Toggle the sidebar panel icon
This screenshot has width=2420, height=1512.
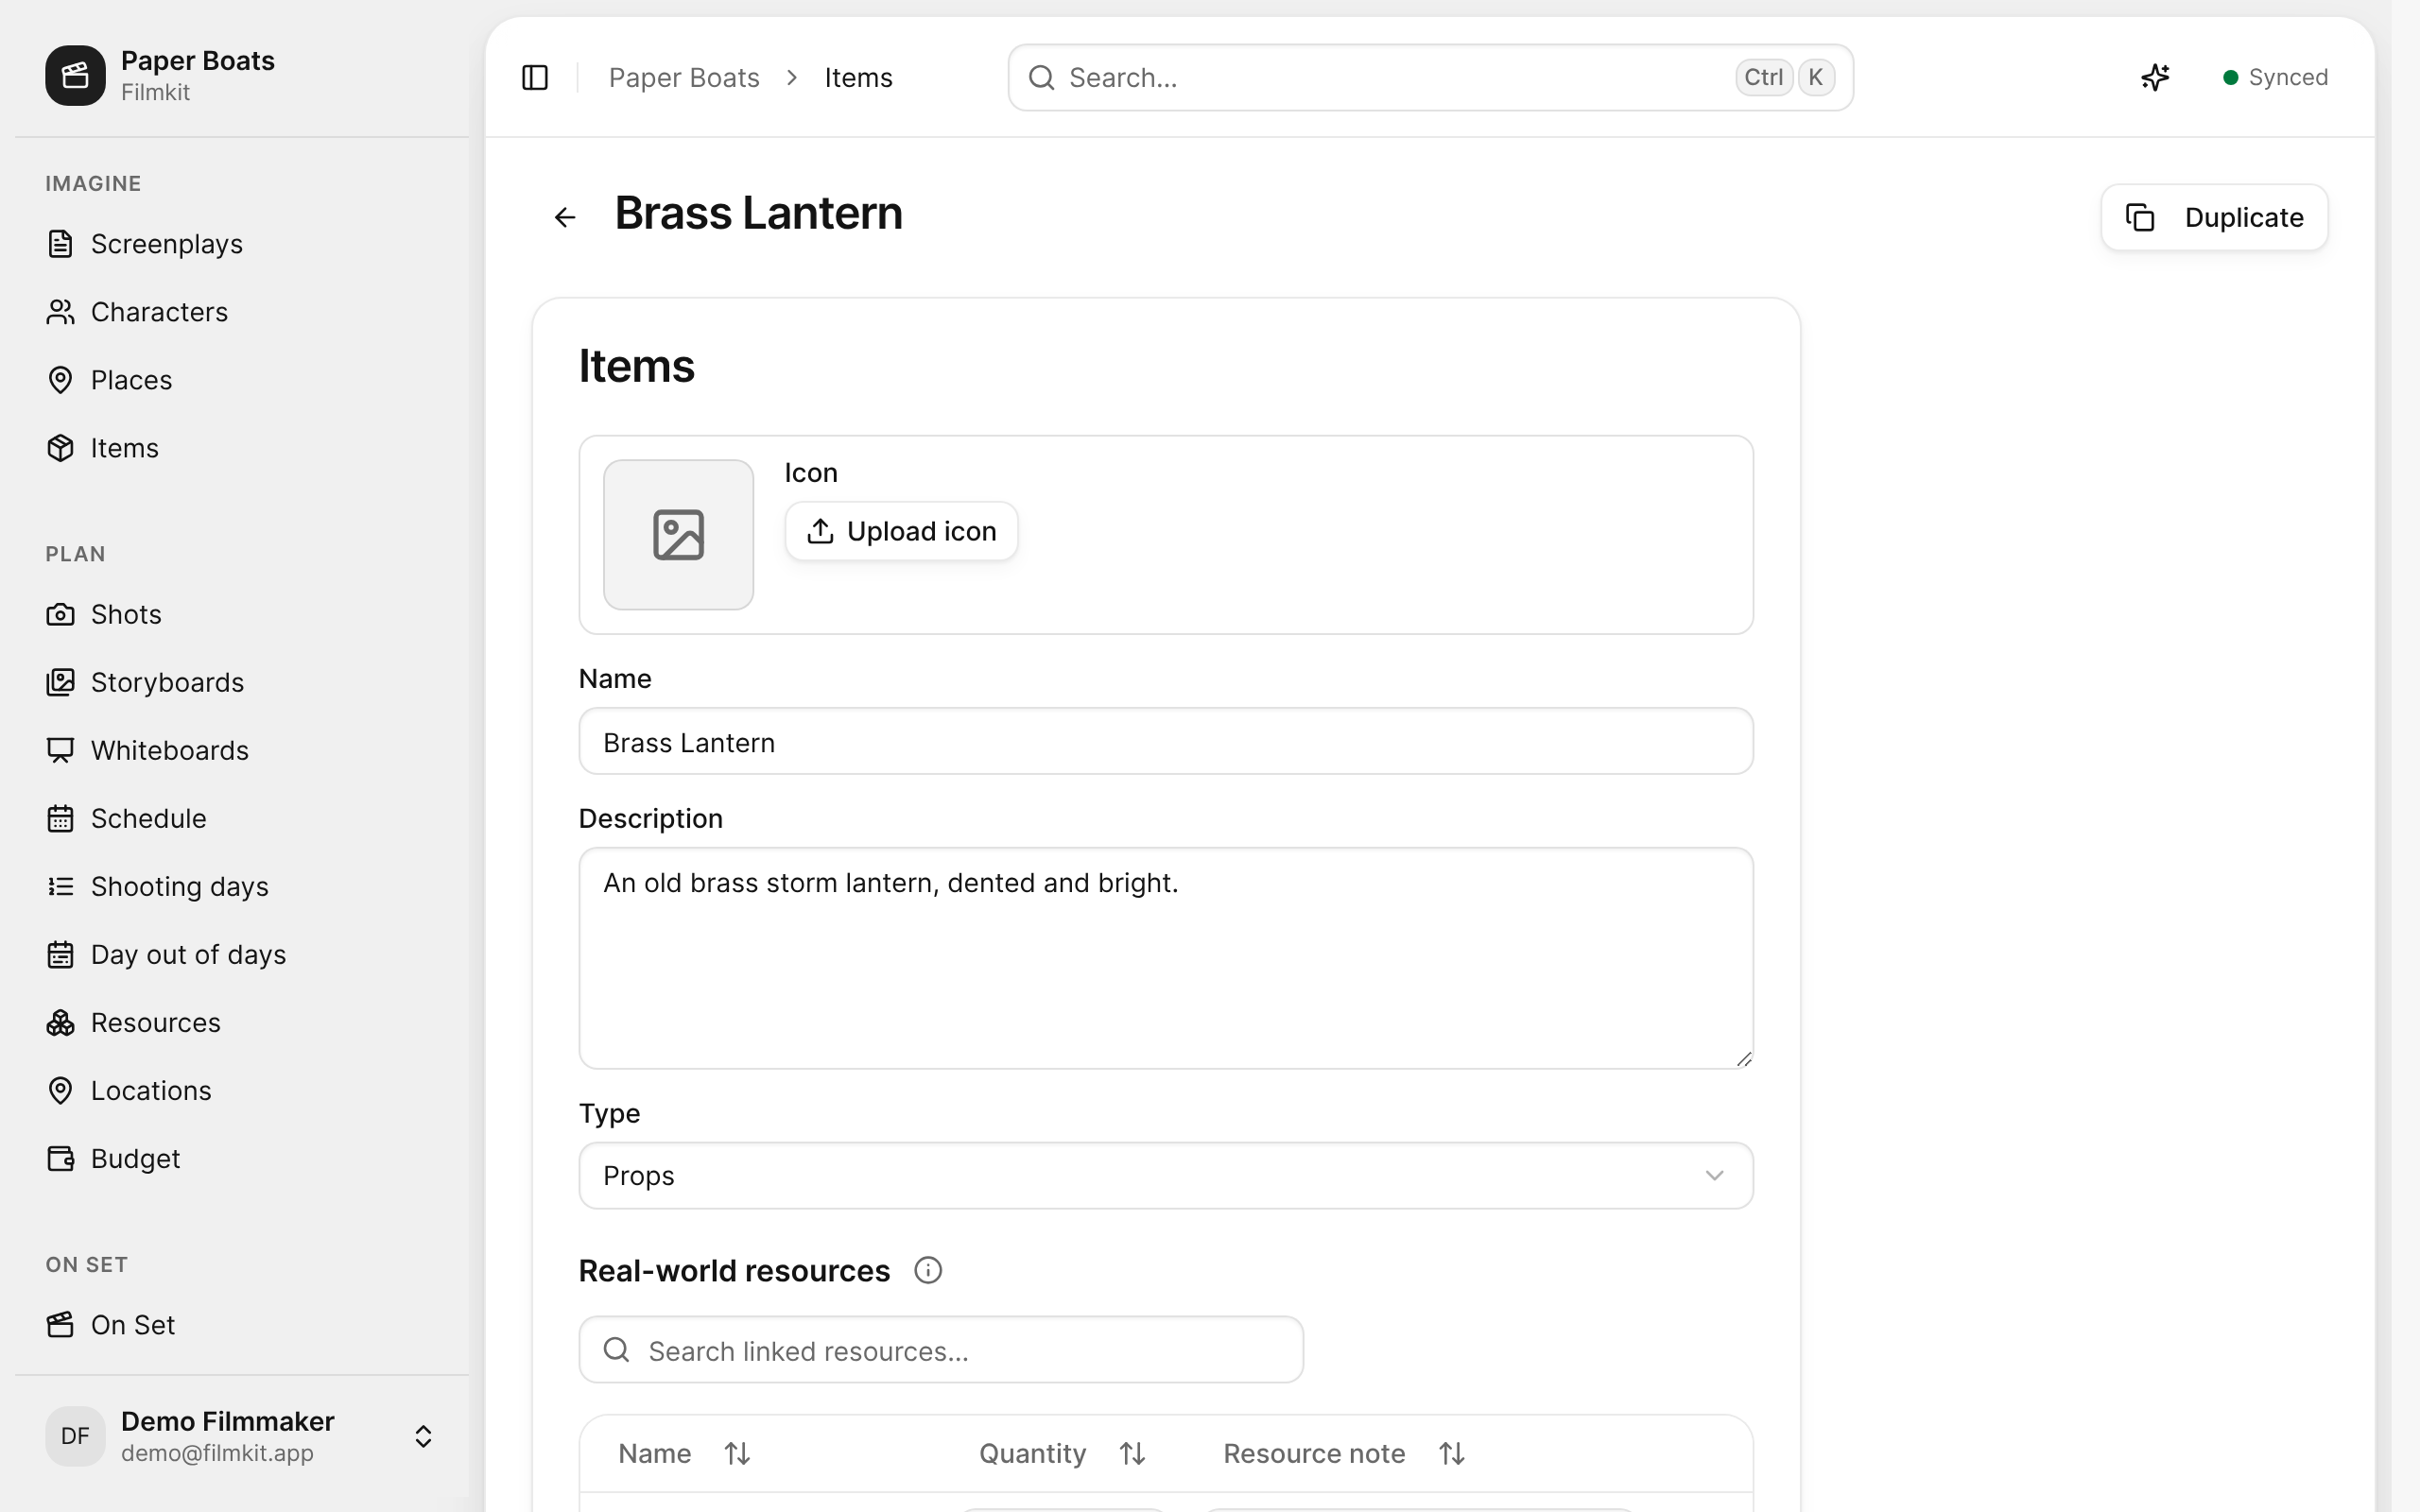tap(535, 77)
